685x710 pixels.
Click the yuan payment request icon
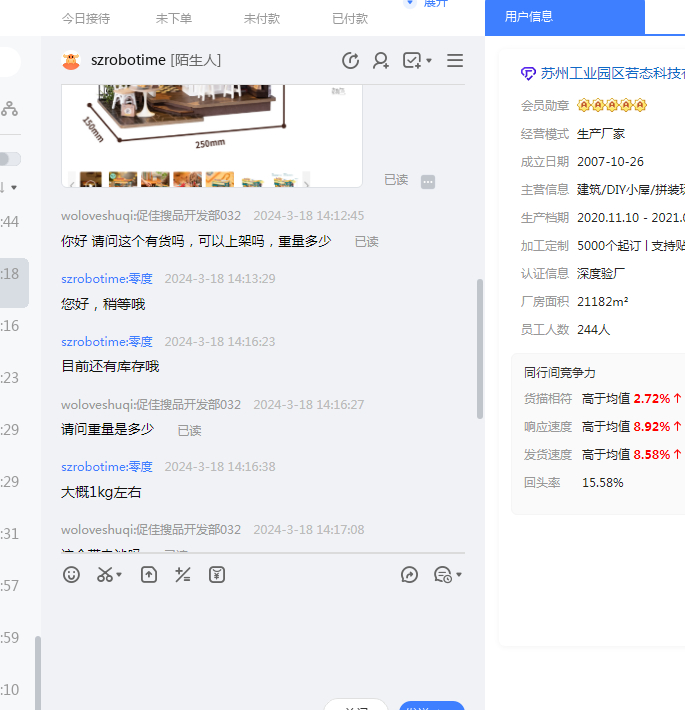(217, 574)
